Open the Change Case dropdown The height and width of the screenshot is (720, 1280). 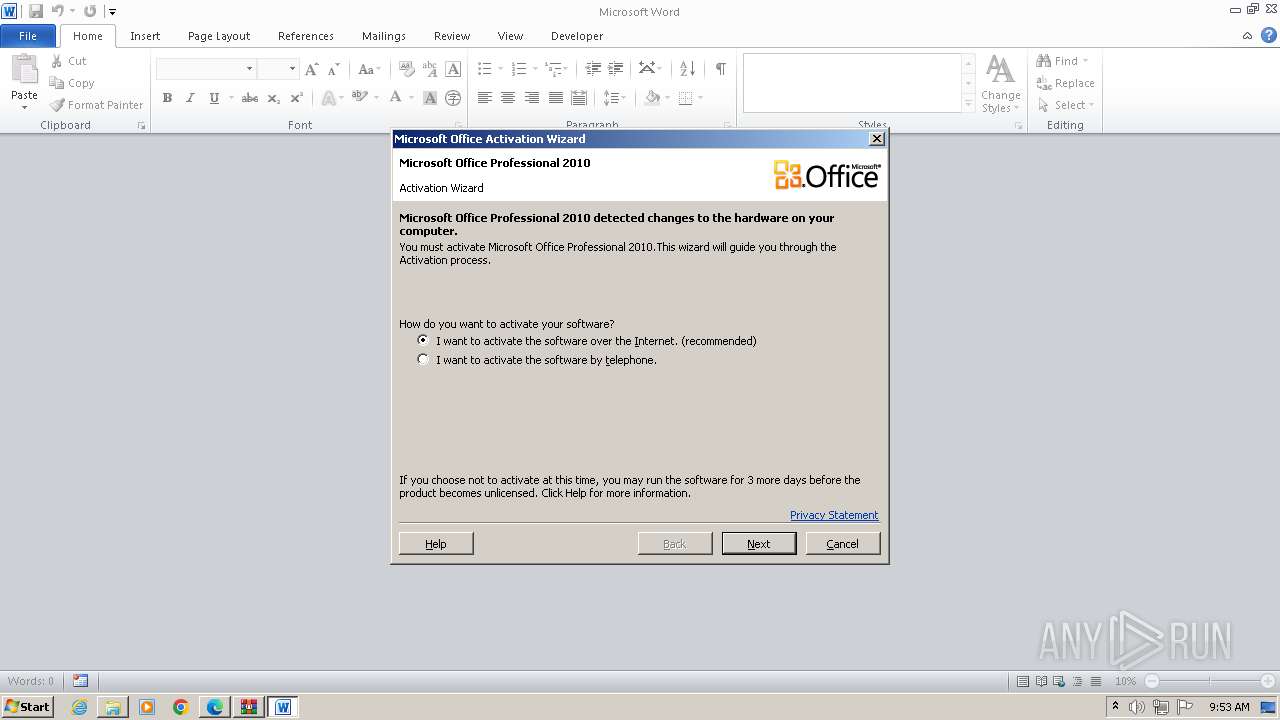point(368,69)
